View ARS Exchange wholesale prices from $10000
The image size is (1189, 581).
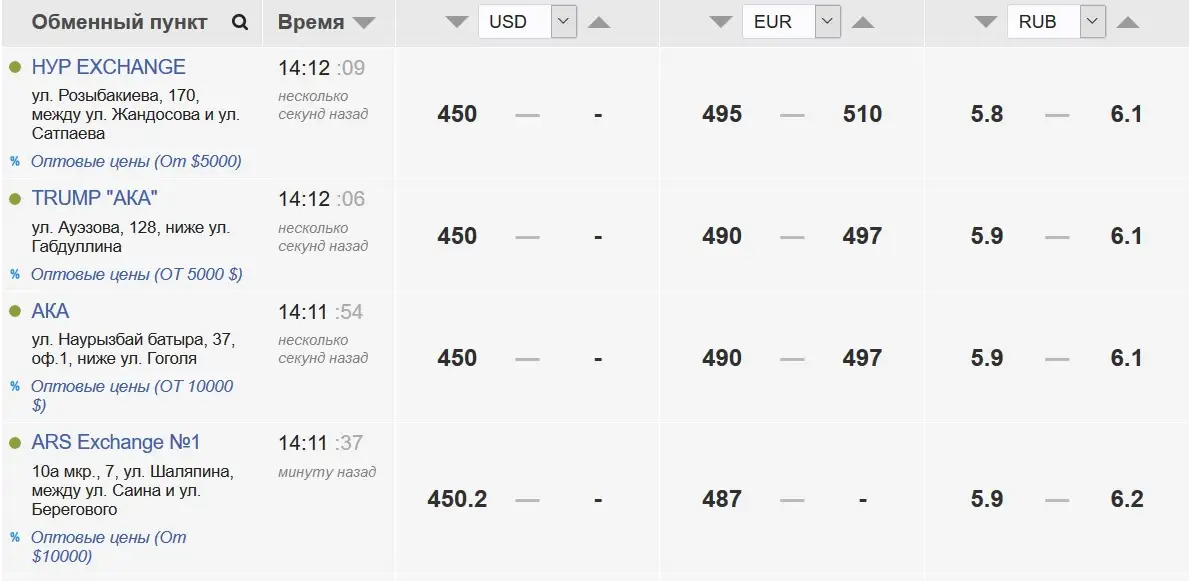108,547
